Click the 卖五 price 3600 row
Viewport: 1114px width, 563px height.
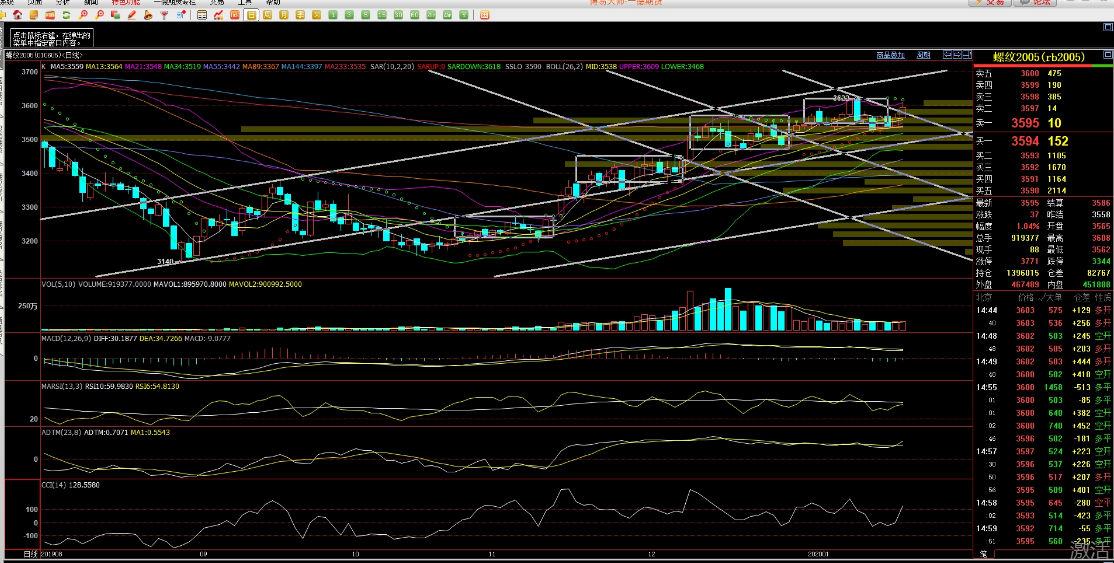coord(1043,73)
